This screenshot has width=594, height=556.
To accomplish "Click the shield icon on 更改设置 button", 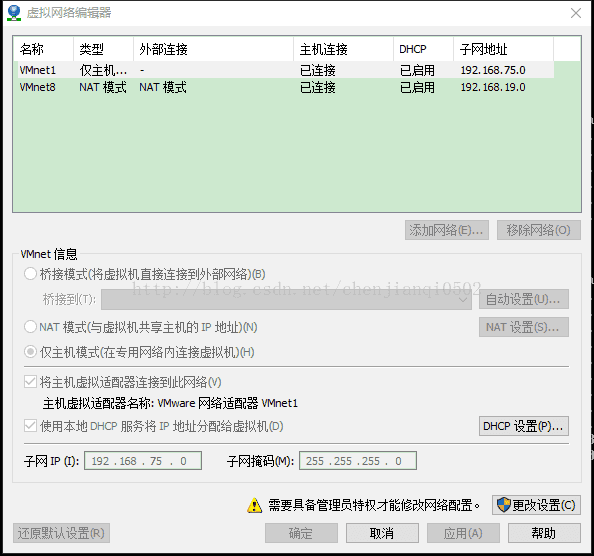I will tap(503, 505).
